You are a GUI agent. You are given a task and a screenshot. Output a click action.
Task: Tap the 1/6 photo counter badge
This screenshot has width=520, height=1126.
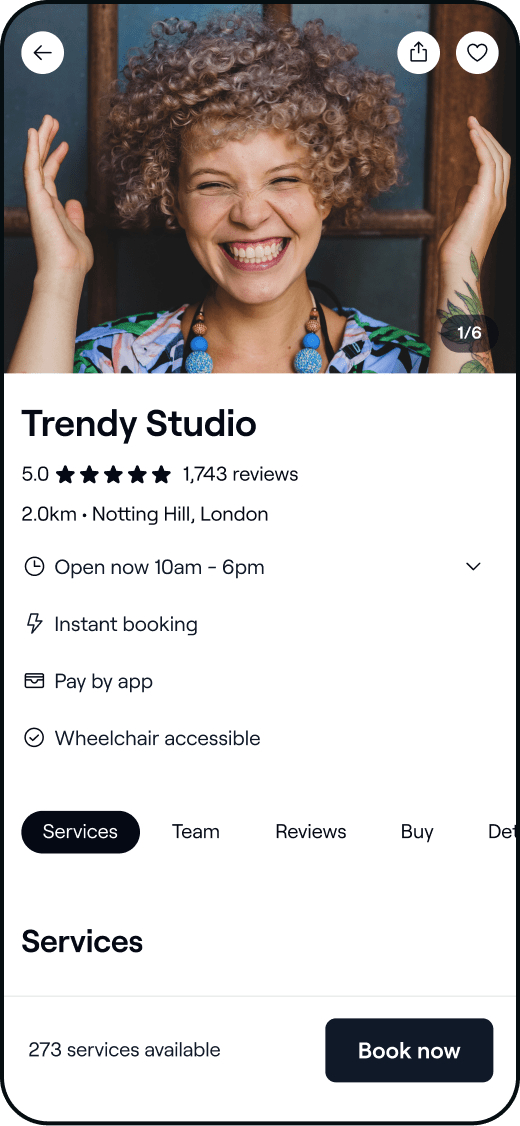469,333
